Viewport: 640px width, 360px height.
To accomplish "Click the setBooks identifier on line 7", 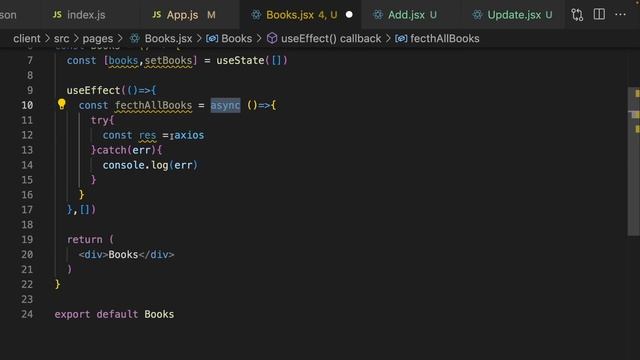I will point(168,60).
